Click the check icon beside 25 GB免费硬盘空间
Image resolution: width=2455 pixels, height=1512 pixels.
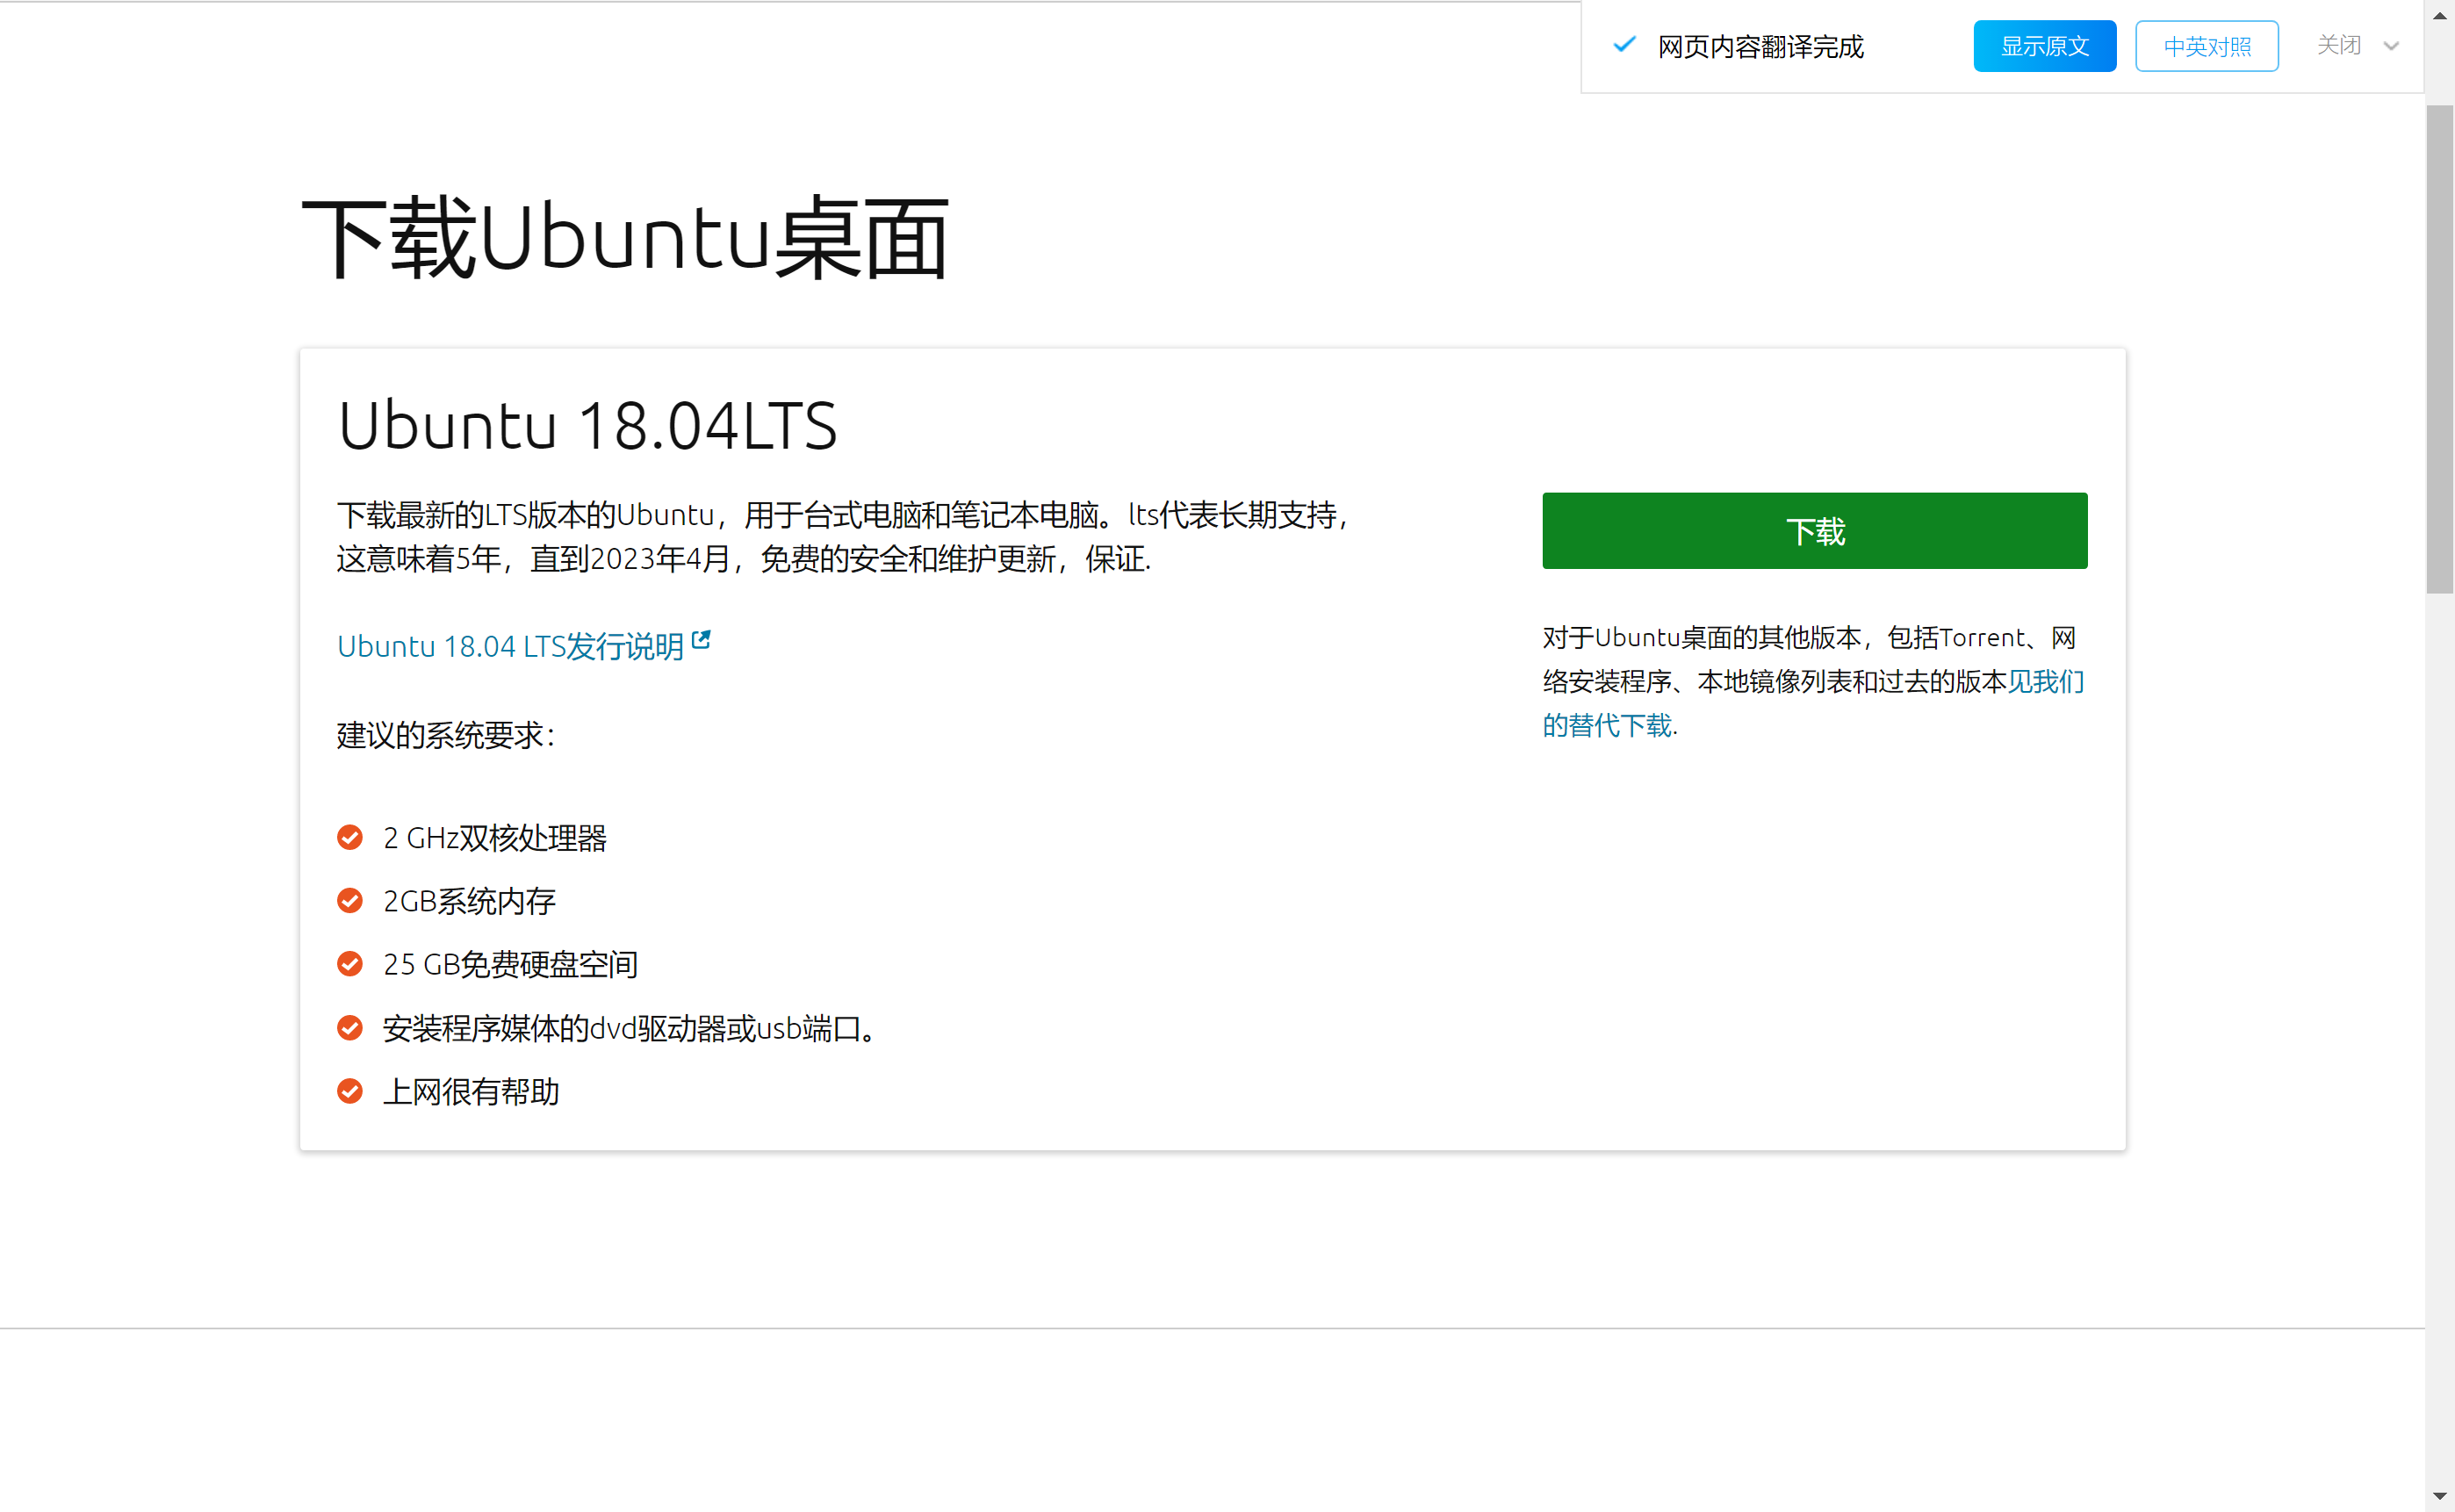coord(350,963)
